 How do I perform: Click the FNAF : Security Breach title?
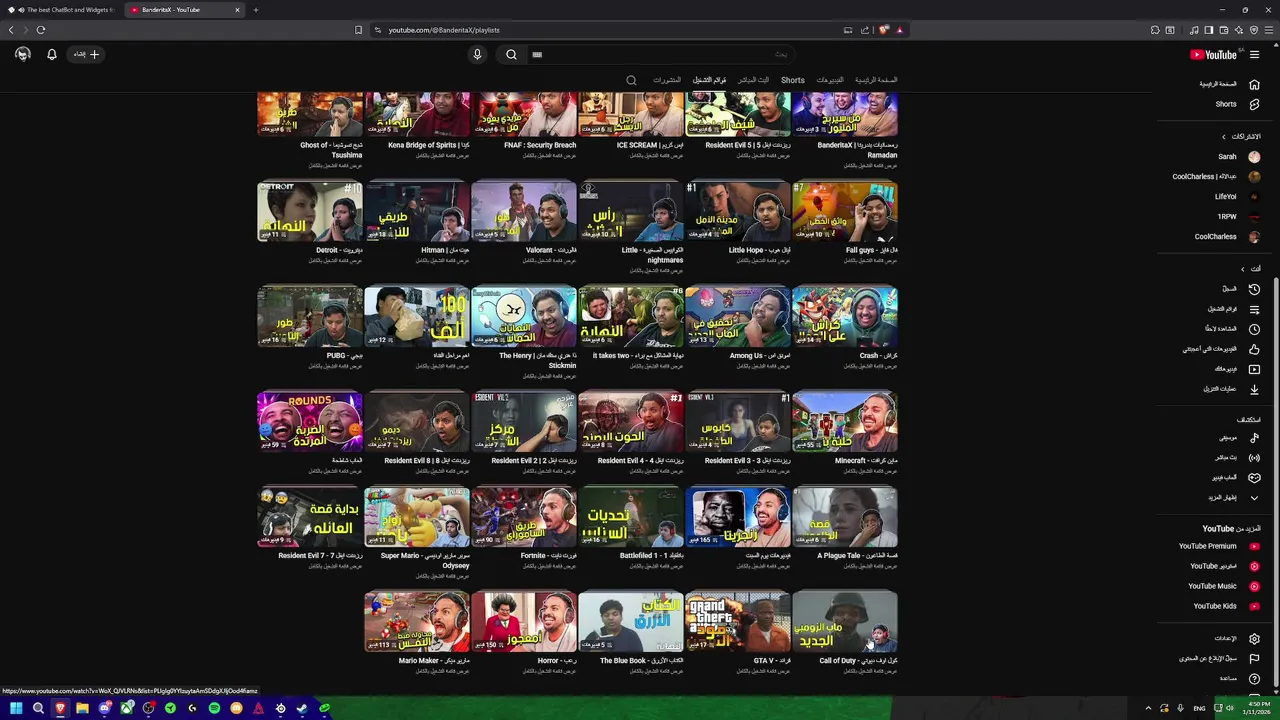(x=540, y=145)
